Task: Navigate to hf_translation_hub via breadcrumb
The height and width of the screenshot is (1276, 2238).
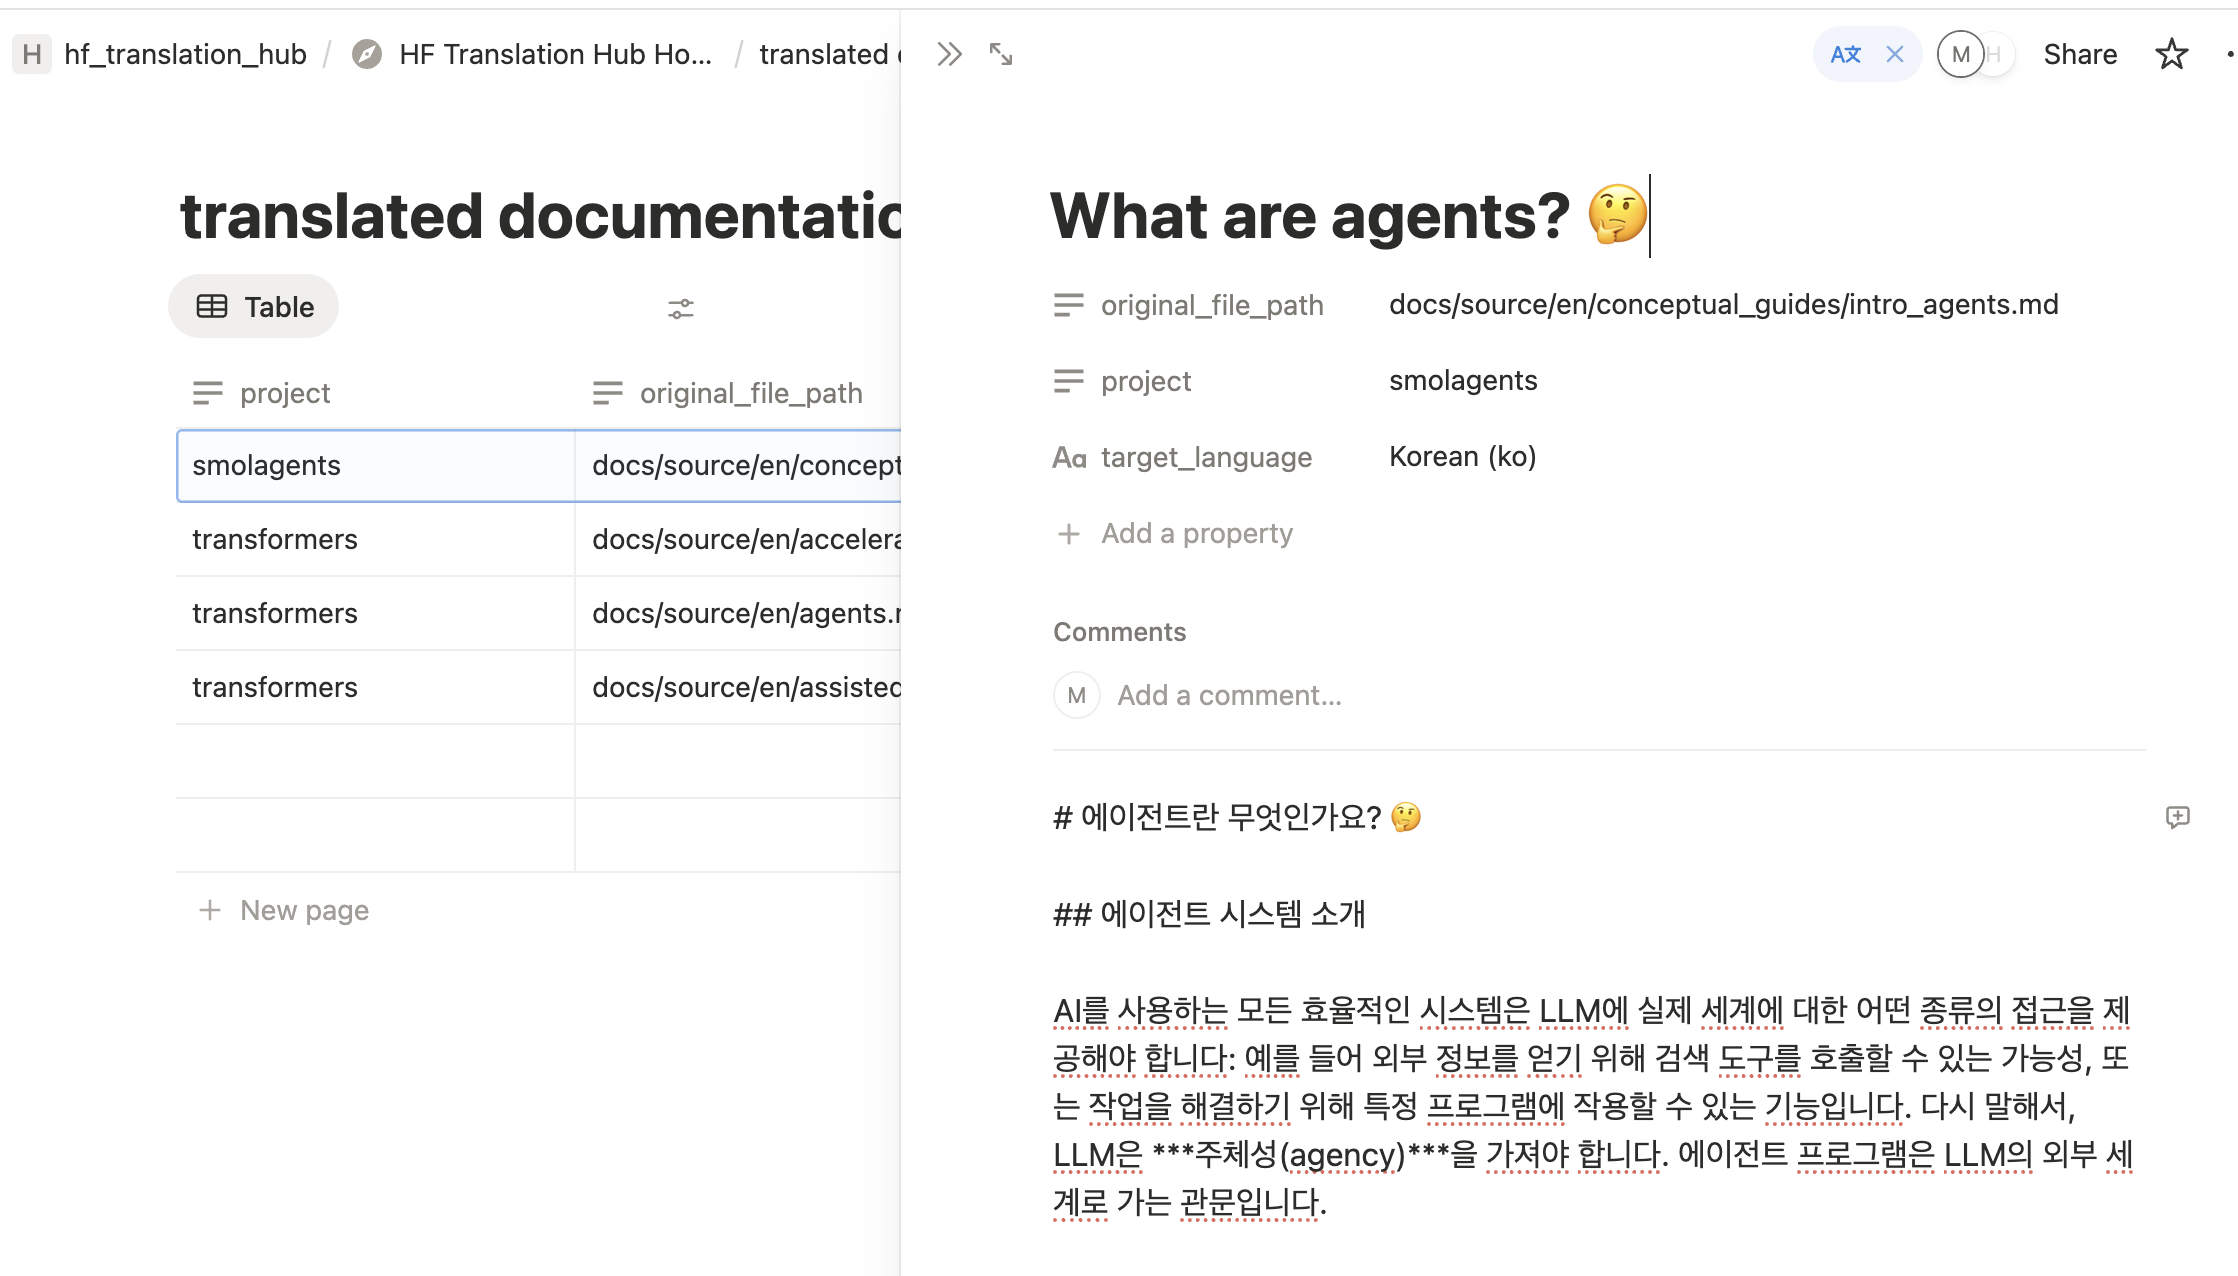Action: click(x=185, y=54)
